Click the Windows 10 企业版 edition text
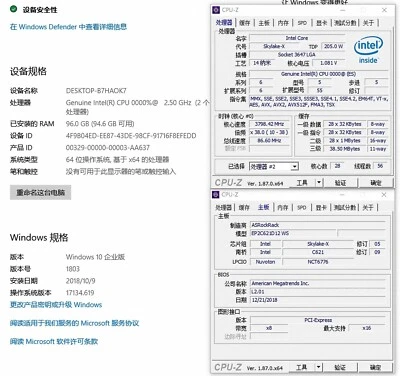This screenshot has height=376, width=400. point(95,257)
